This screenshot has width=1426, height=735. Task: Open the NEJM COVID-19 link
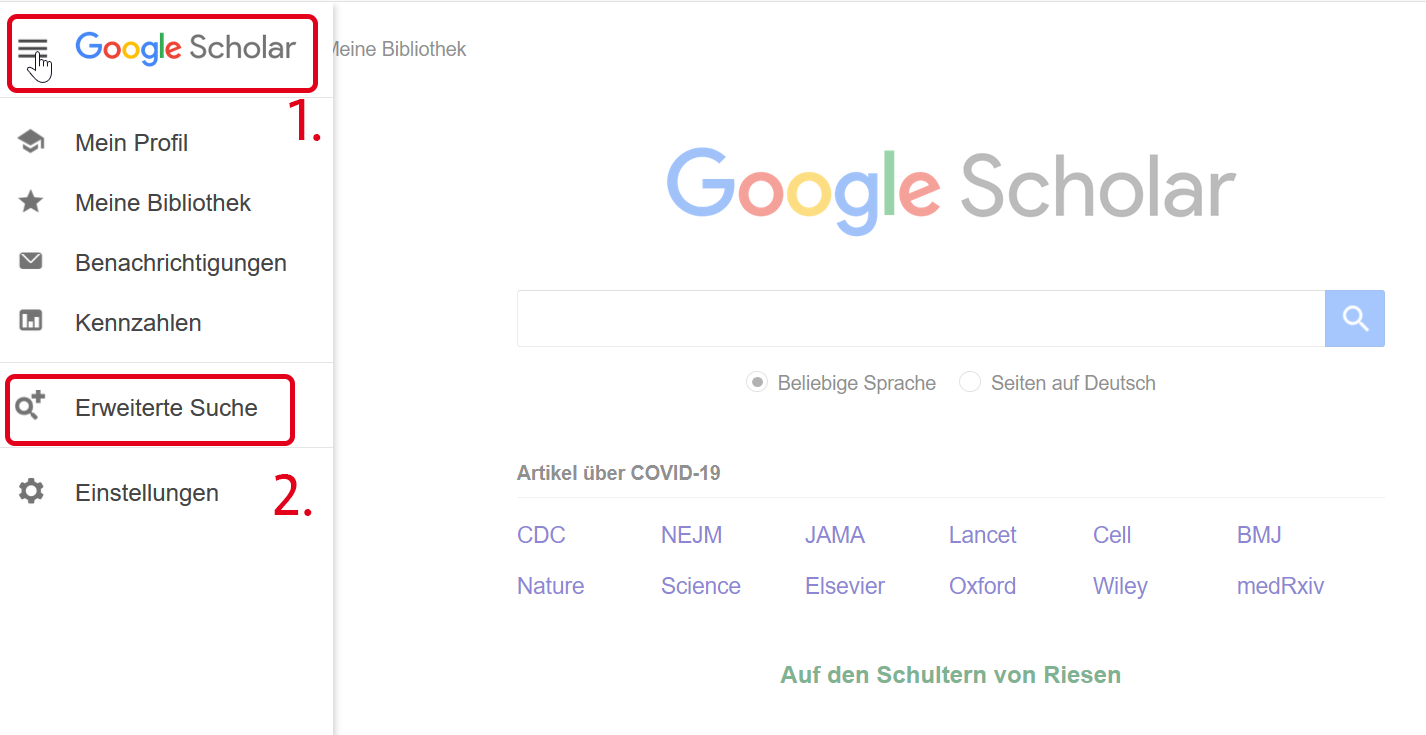pos(691,535)
